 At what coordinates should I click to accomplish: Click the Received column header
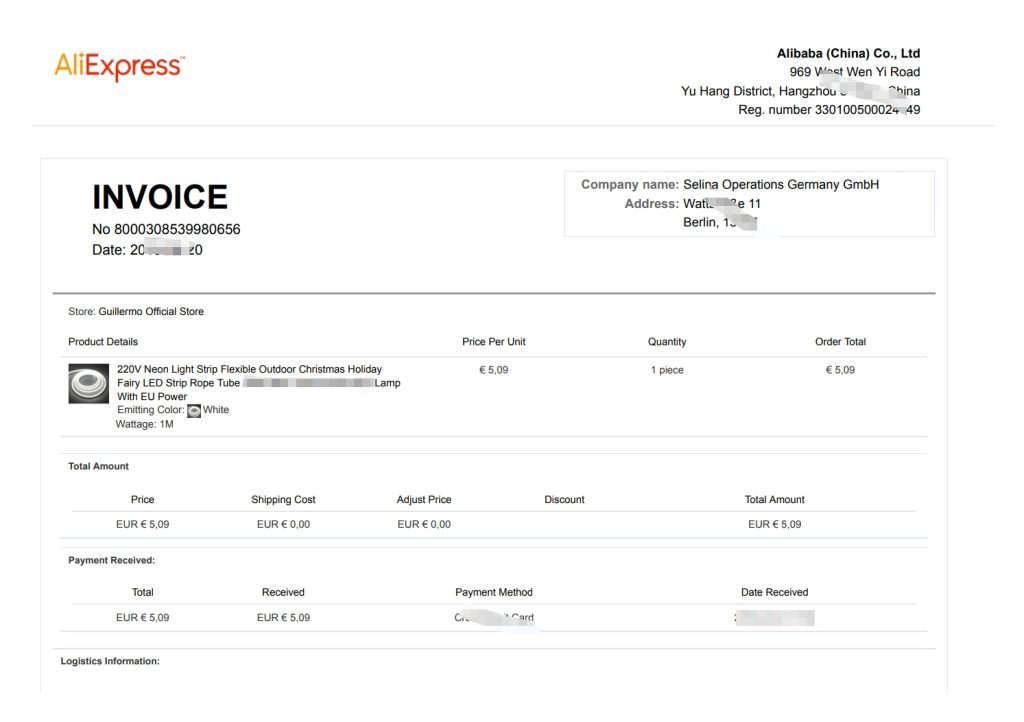coord(283,593)
